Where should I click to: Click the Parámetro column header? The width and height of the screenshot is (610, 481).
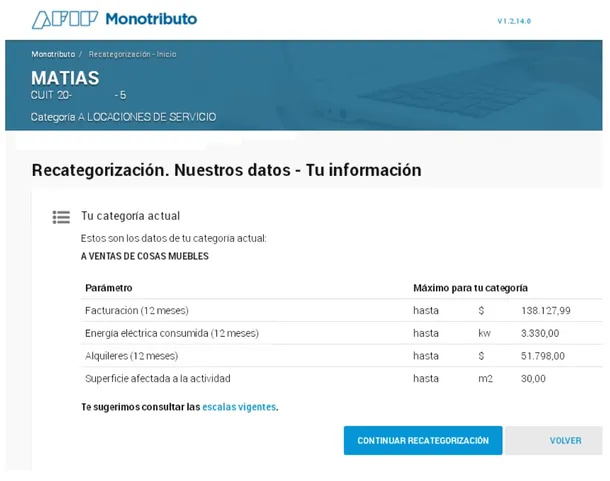coord(109,288)
